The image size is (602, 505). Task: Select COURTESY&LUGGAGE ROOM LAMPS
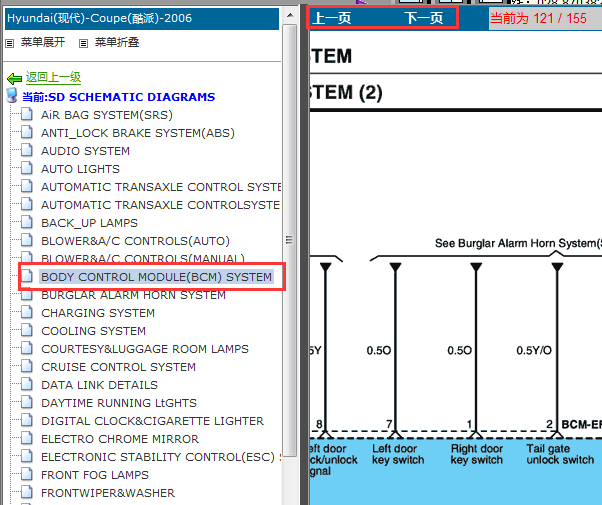tap(145, 349)
